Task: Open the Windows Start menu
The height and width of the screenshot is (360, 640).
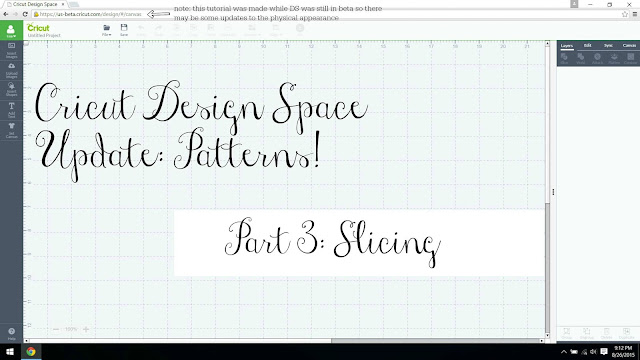Action: coord(10,351)
